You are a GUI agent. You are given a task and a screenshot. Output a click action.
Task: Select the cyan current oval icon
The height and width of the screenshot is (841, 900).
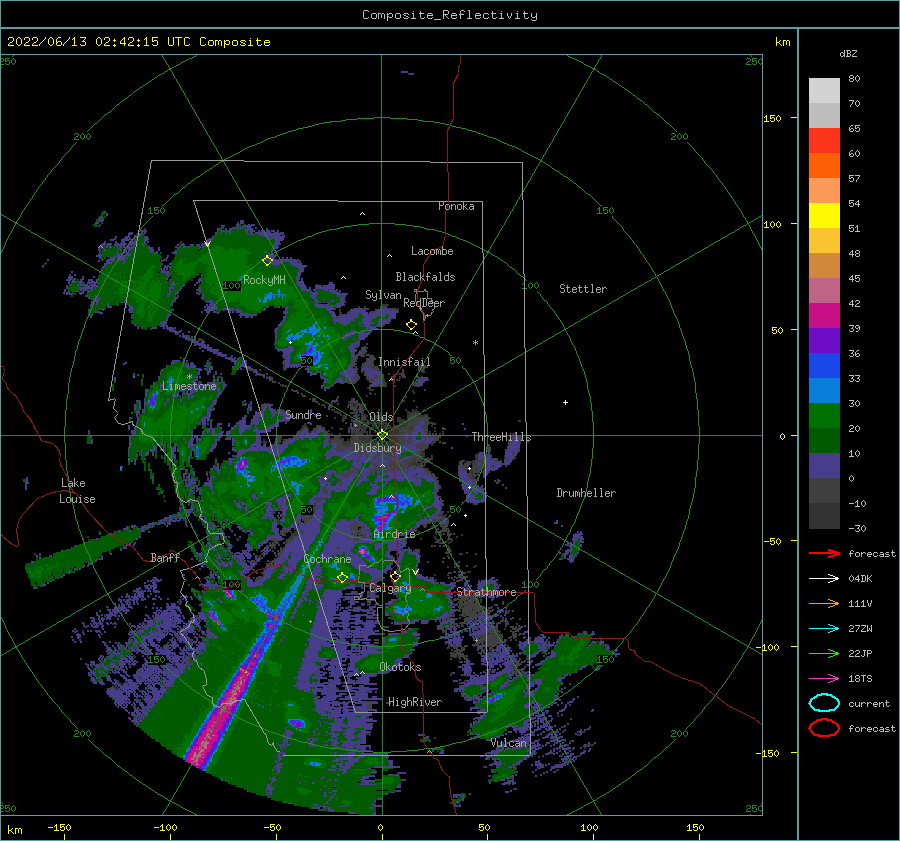pos(824,703)
